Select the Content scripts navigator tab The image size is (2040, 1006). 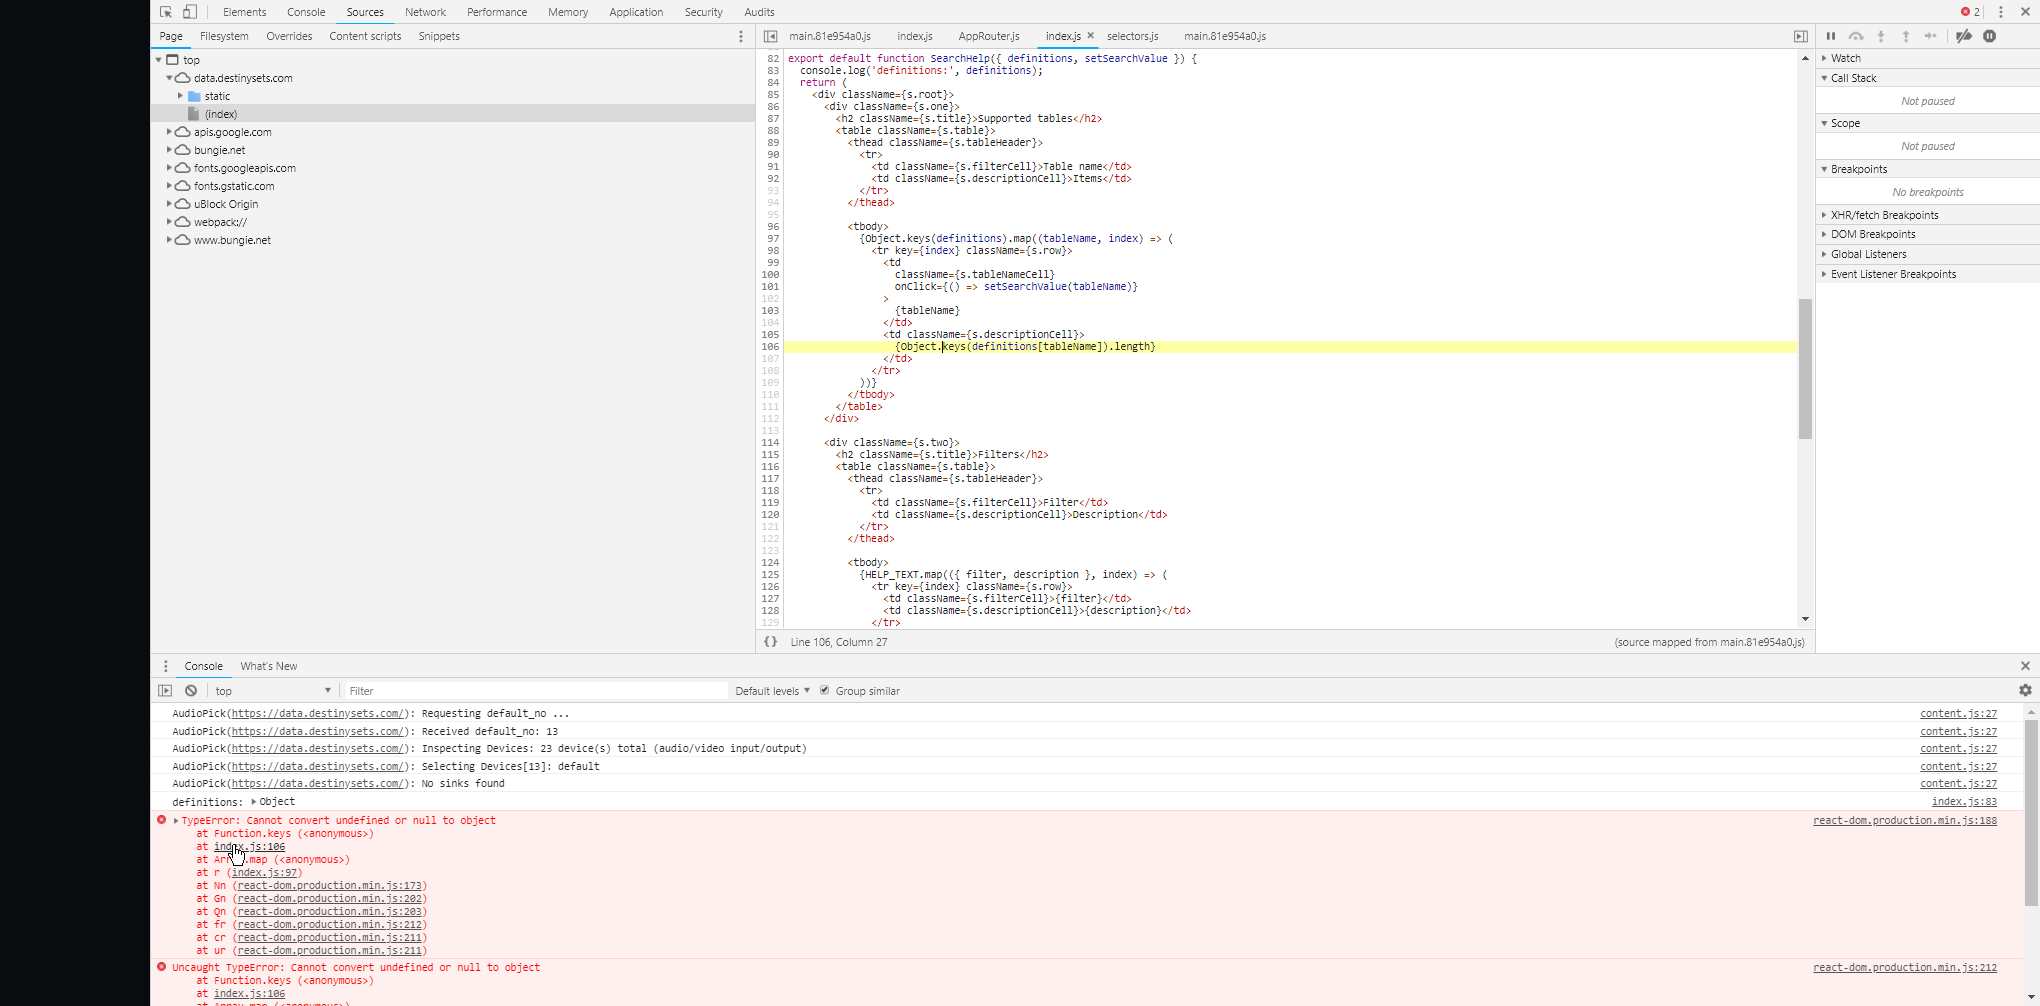point(365,36)
